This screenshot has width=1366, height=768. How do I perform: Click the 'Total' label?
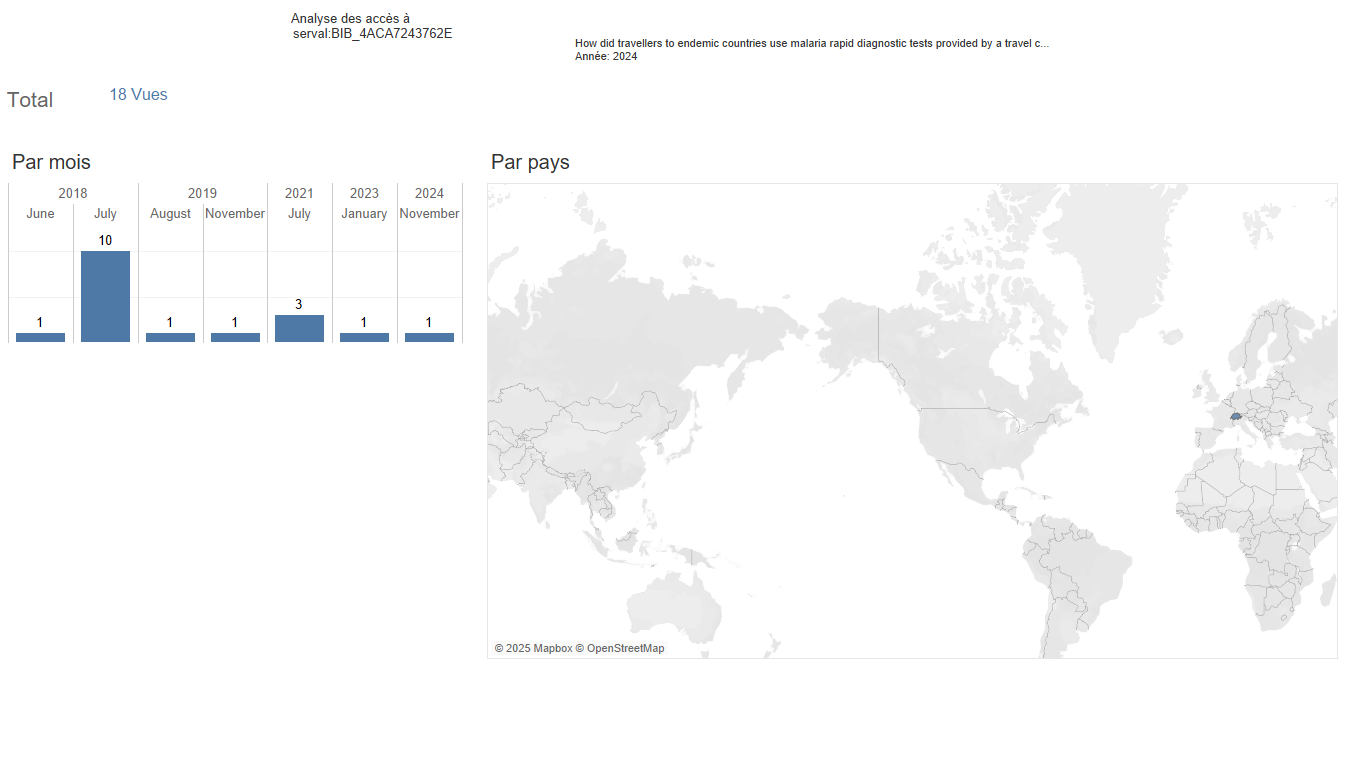pos(30,100)
